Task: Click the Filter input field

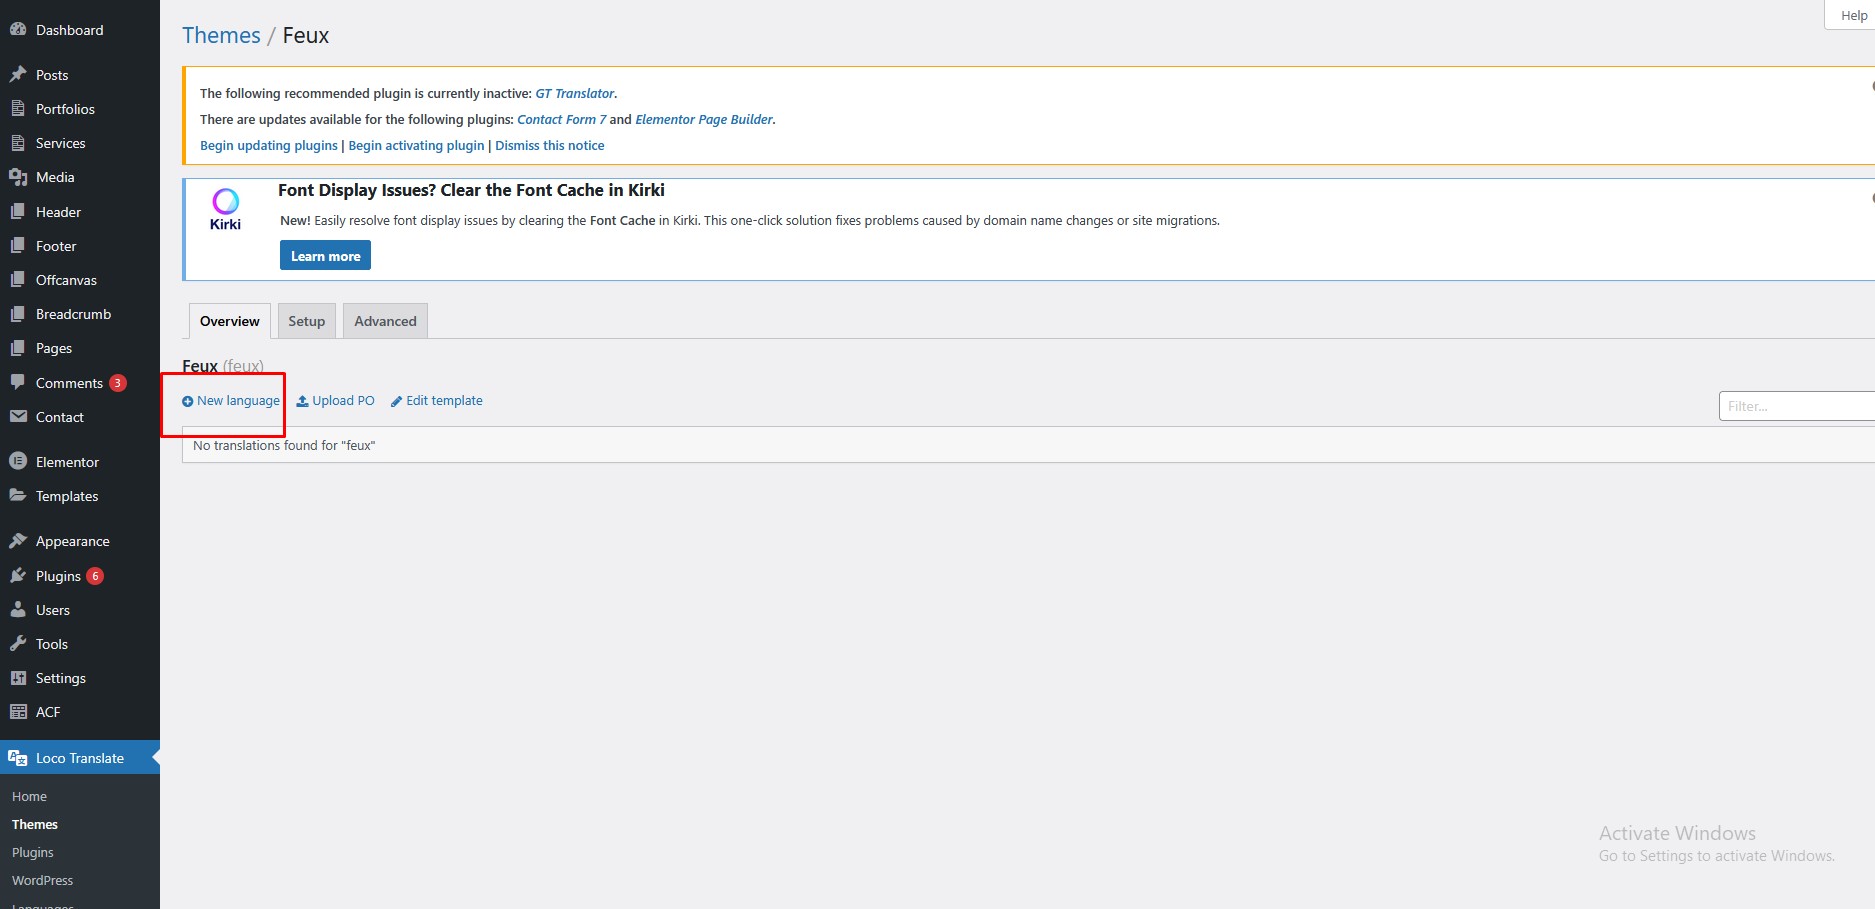Action: tap(1796, 406)
